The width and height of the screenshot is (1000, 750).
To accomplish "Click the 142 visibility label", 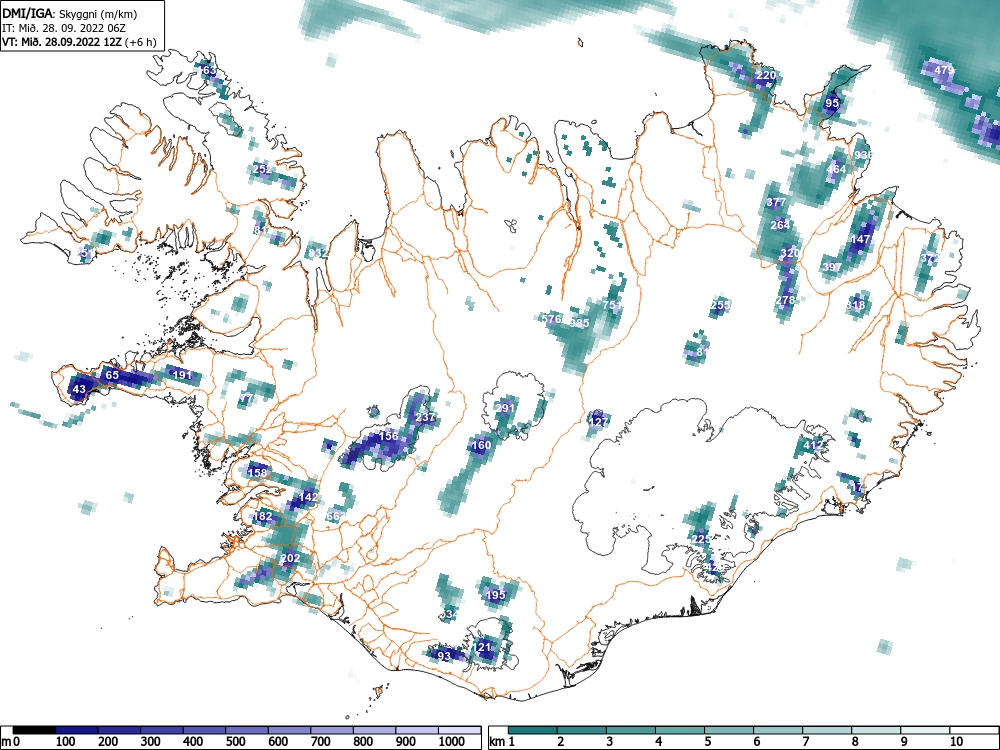I will [x=308, y=497].
